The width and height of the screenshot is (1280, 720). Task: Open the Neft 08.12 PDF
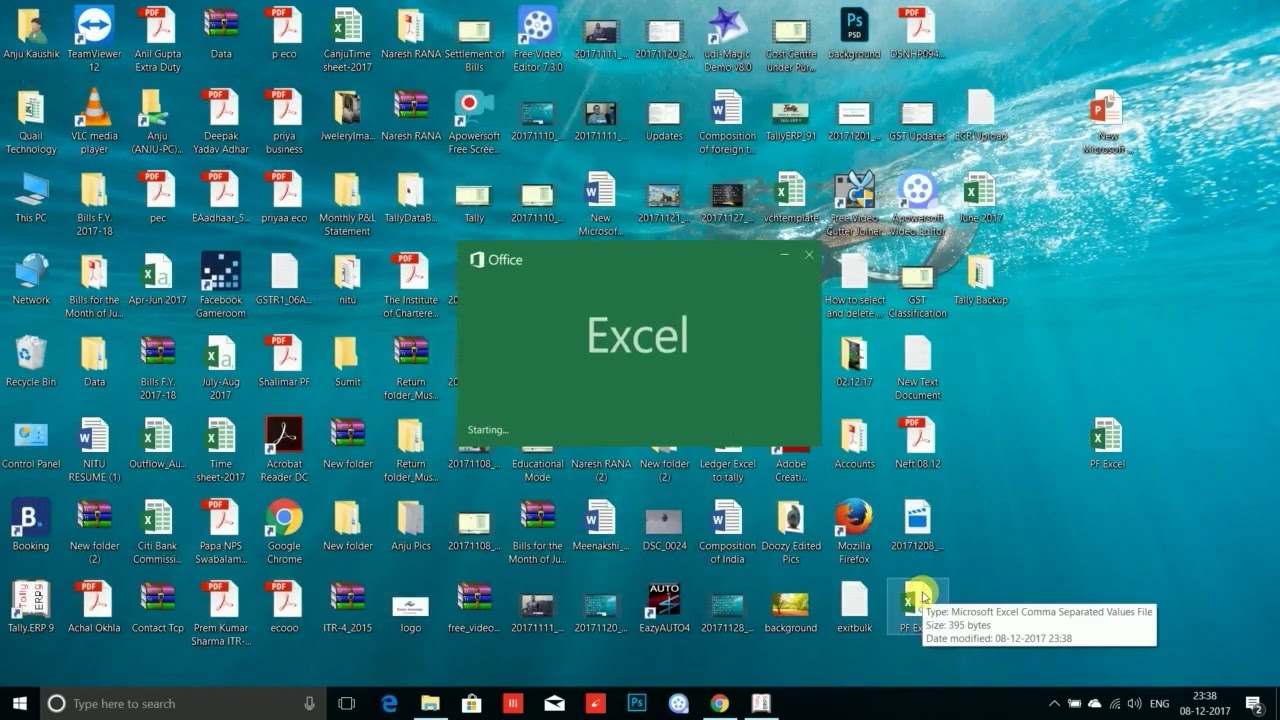click(917, 444)
